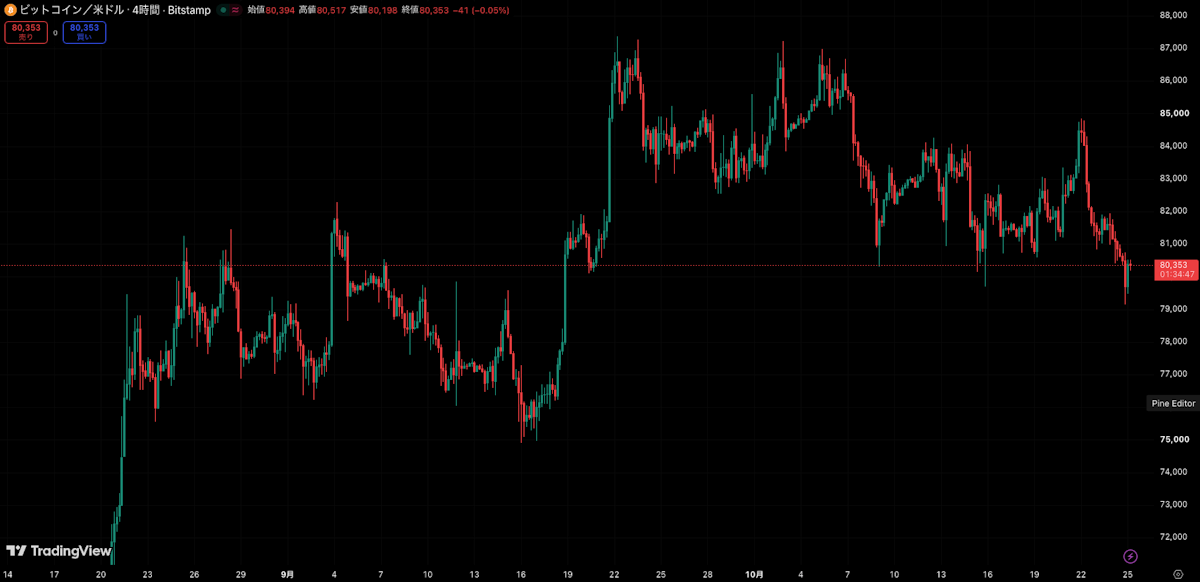Screen dimensions: 1200x582
Task: Click the green market status dot icon
Action: [222, 10]
